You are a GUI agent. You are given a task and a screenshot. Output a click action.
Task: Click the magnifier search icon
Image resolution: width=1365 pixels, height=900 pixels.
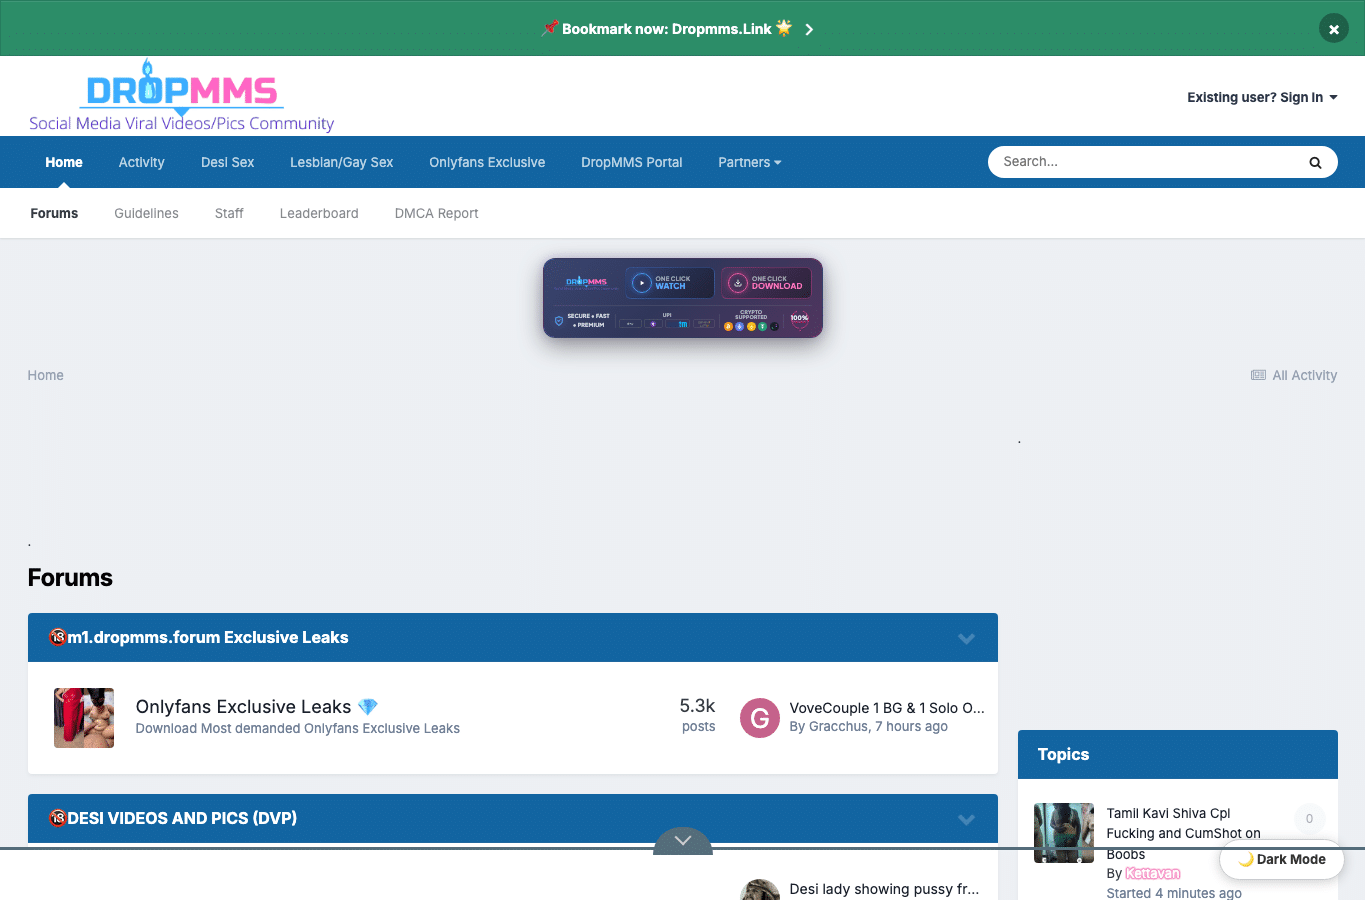1315,162
